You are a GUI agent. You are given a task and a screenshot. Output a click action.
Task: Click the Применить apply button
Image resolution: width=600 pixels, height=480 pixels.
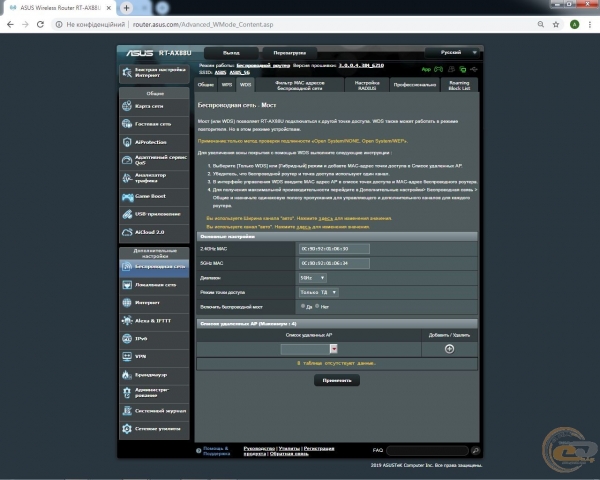point(337,380)
